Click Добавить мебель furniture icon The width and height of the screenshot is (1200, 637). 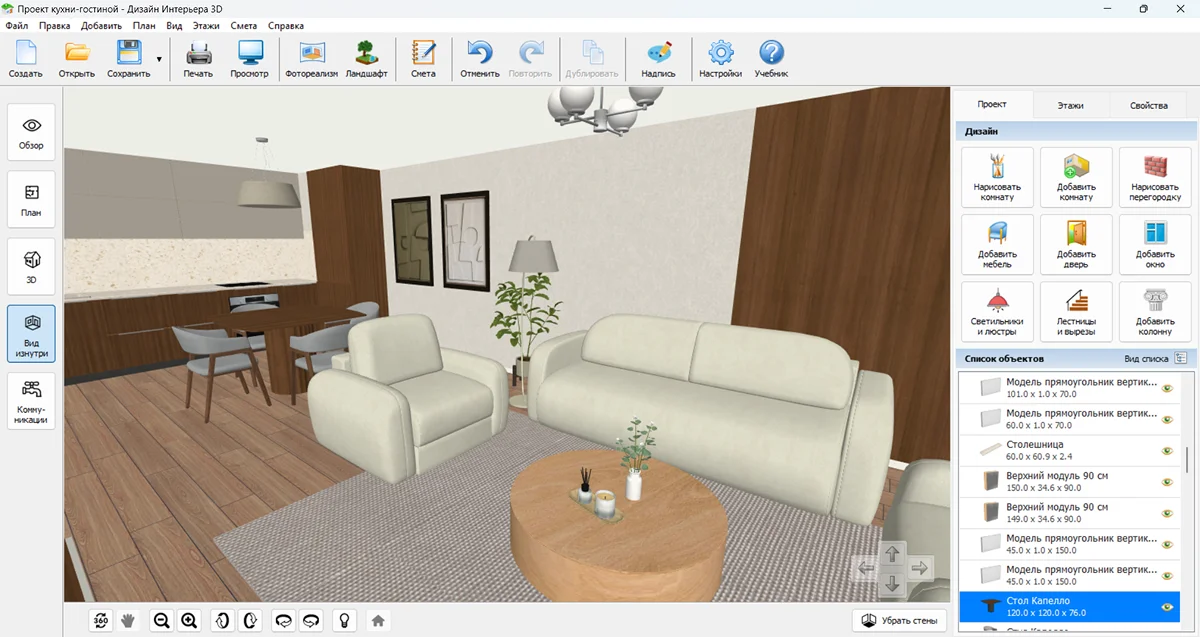996,245
